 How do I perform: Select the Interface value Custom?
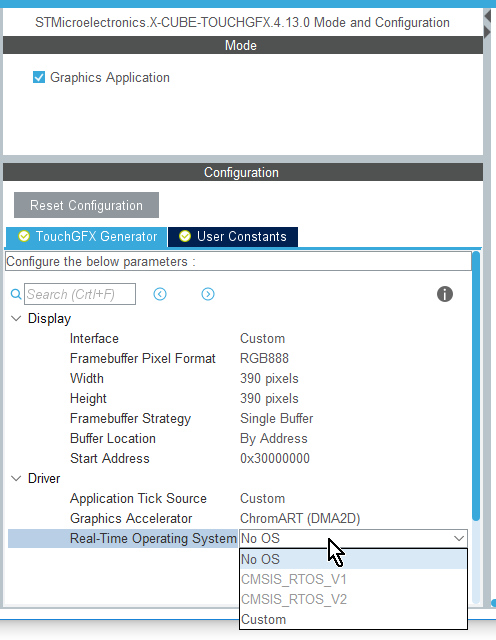(x=262, y=338)
